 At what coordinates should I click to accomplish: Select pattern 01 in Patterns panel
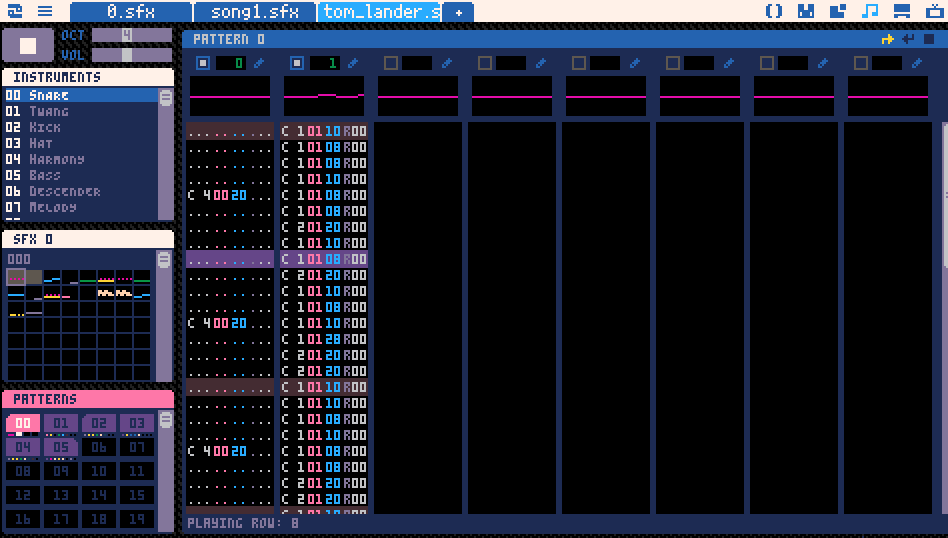click(61, 424)
